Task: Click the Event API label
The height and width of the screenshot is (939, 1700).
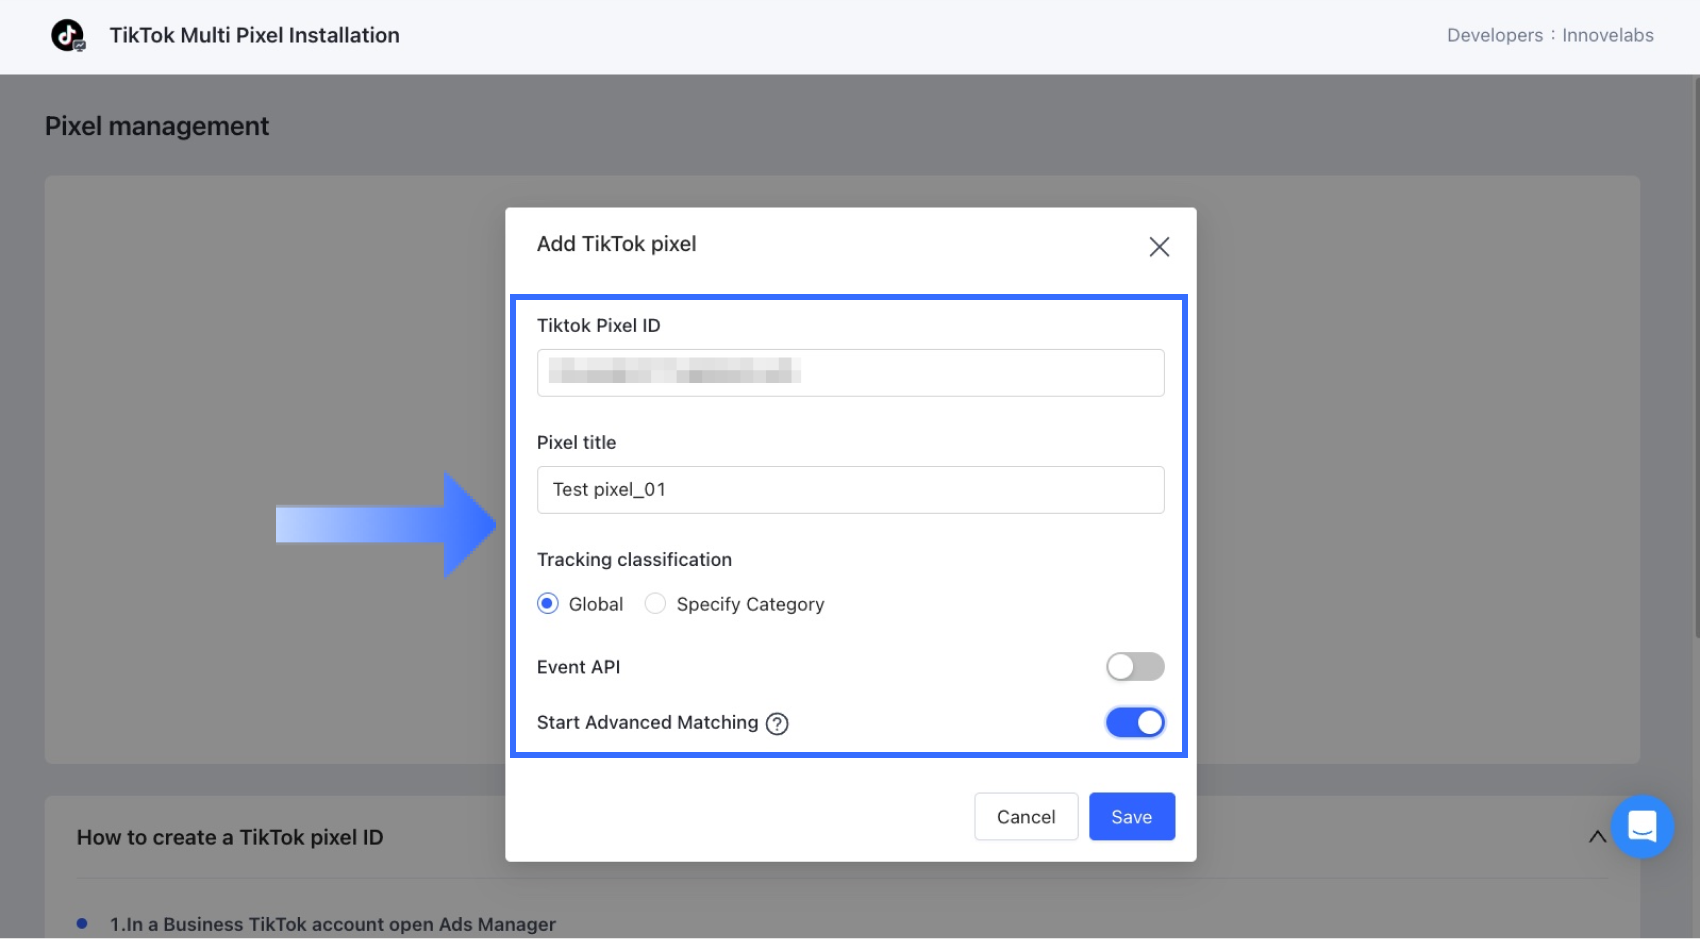Action: [x=578, y=667]
